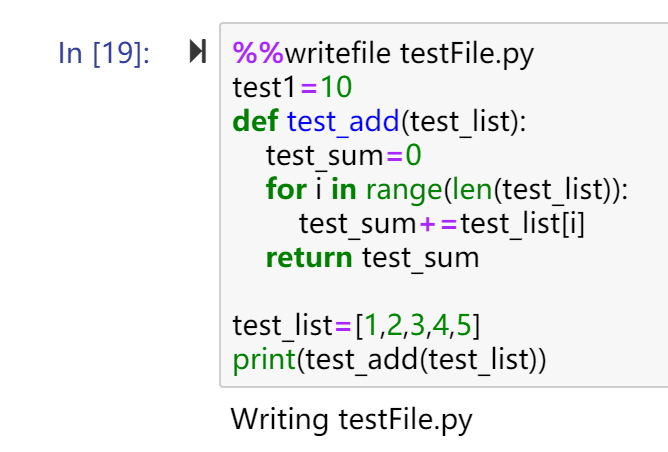Click on the test_add function name
The width and height of the screenshot is (668, 452).
pyautogui.click(x=343, y=122)
